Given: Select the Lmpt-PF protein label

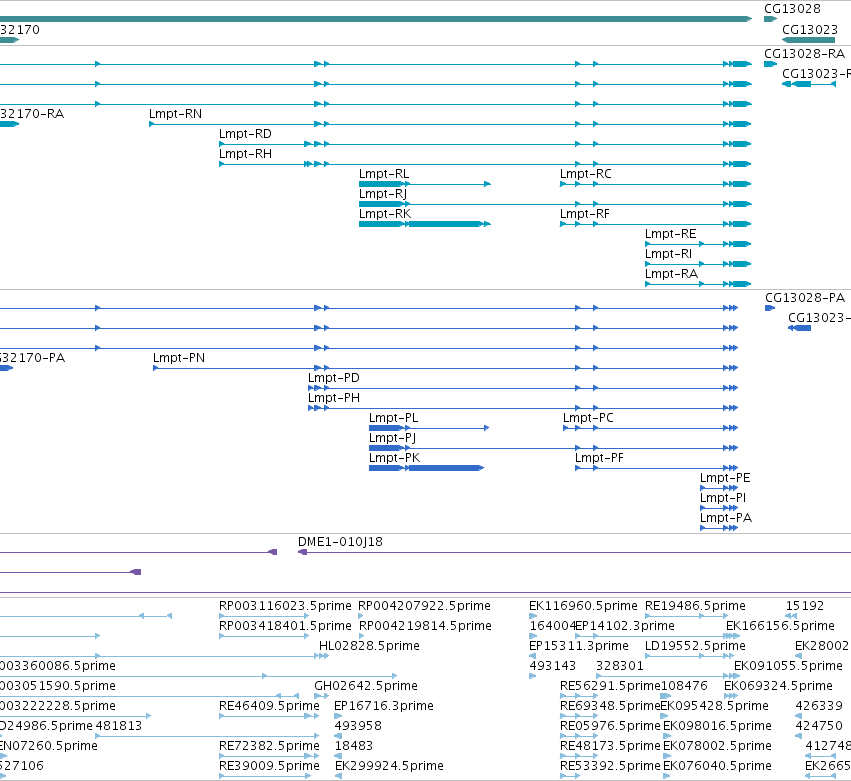Looking at the screenshot, I should point(599,458).
